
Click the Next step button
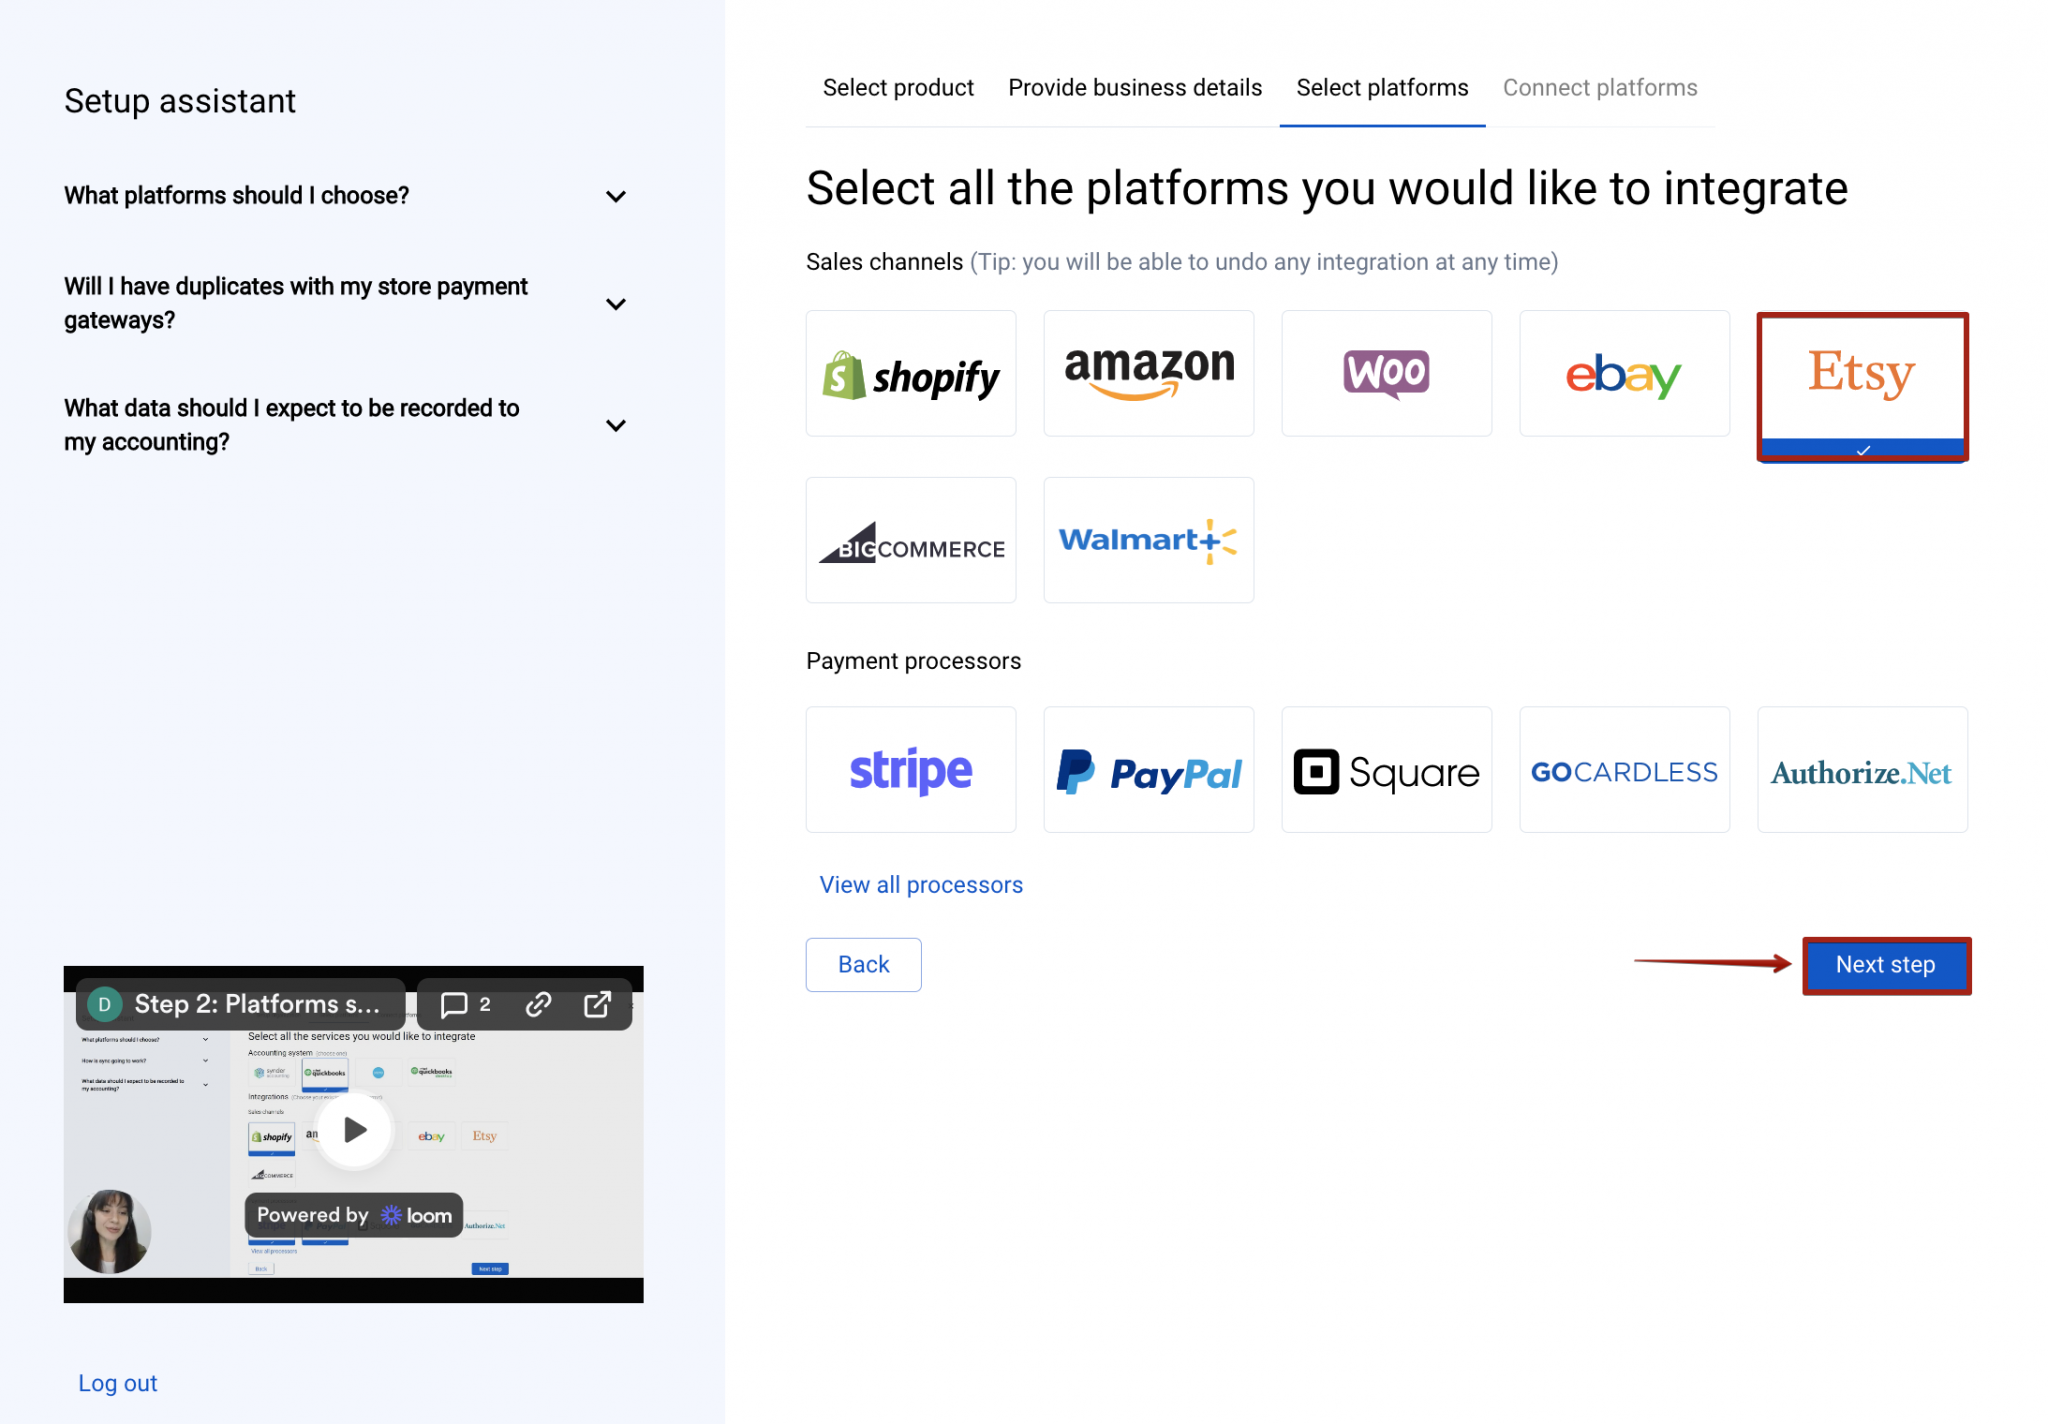click(1885, 964)
